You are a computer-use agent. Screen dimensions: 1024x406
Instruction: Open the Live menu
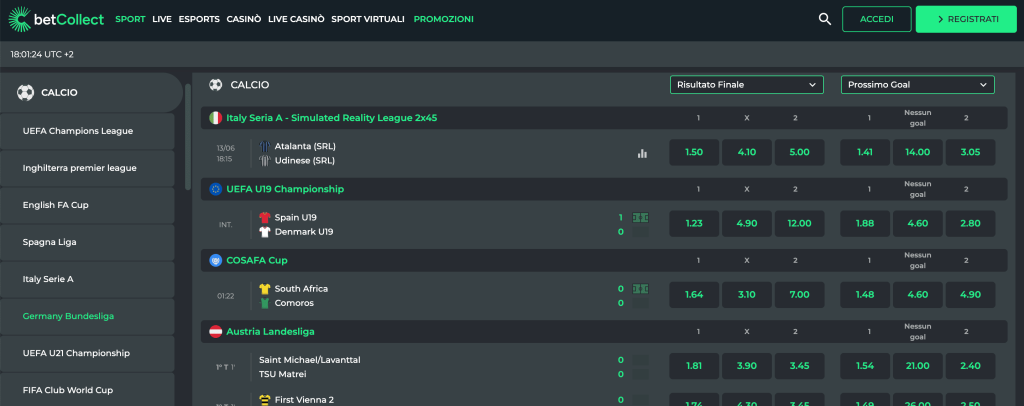(162, 19)
